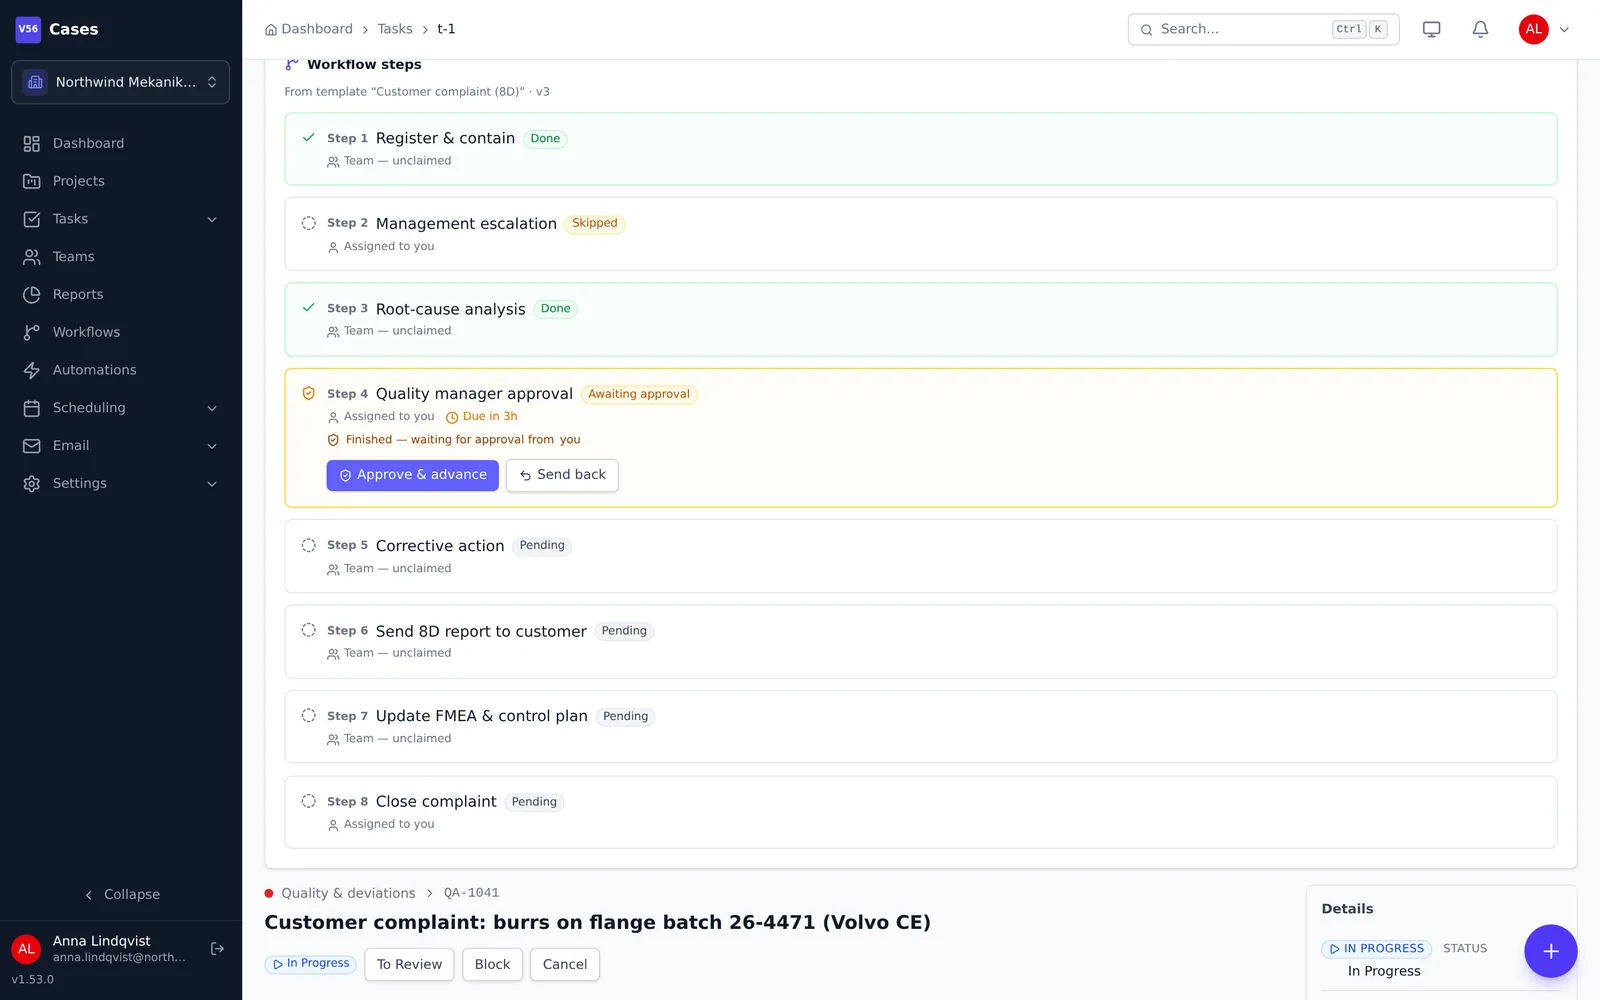
Task: Open user menu chevron next to avatar
Action: tap(1564, 30)
